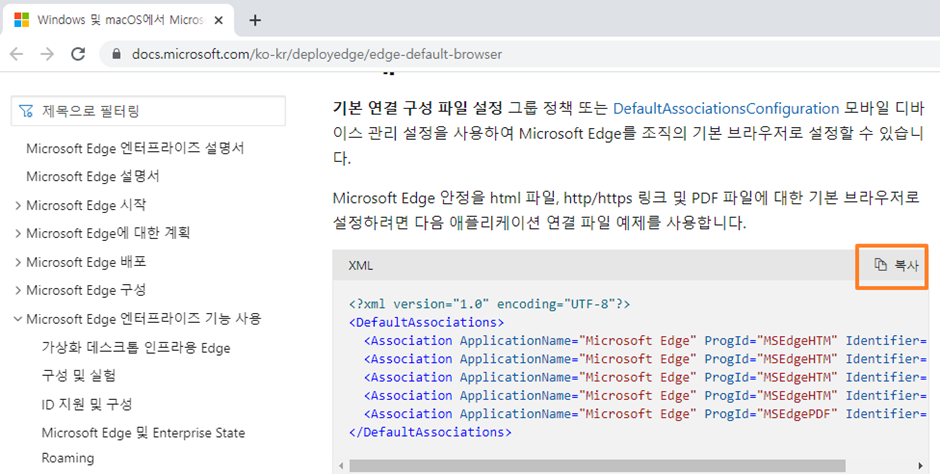Viewport: 940px width, 474px height.
Task: Reload the page with refresh icon
Action: [78, 54]
